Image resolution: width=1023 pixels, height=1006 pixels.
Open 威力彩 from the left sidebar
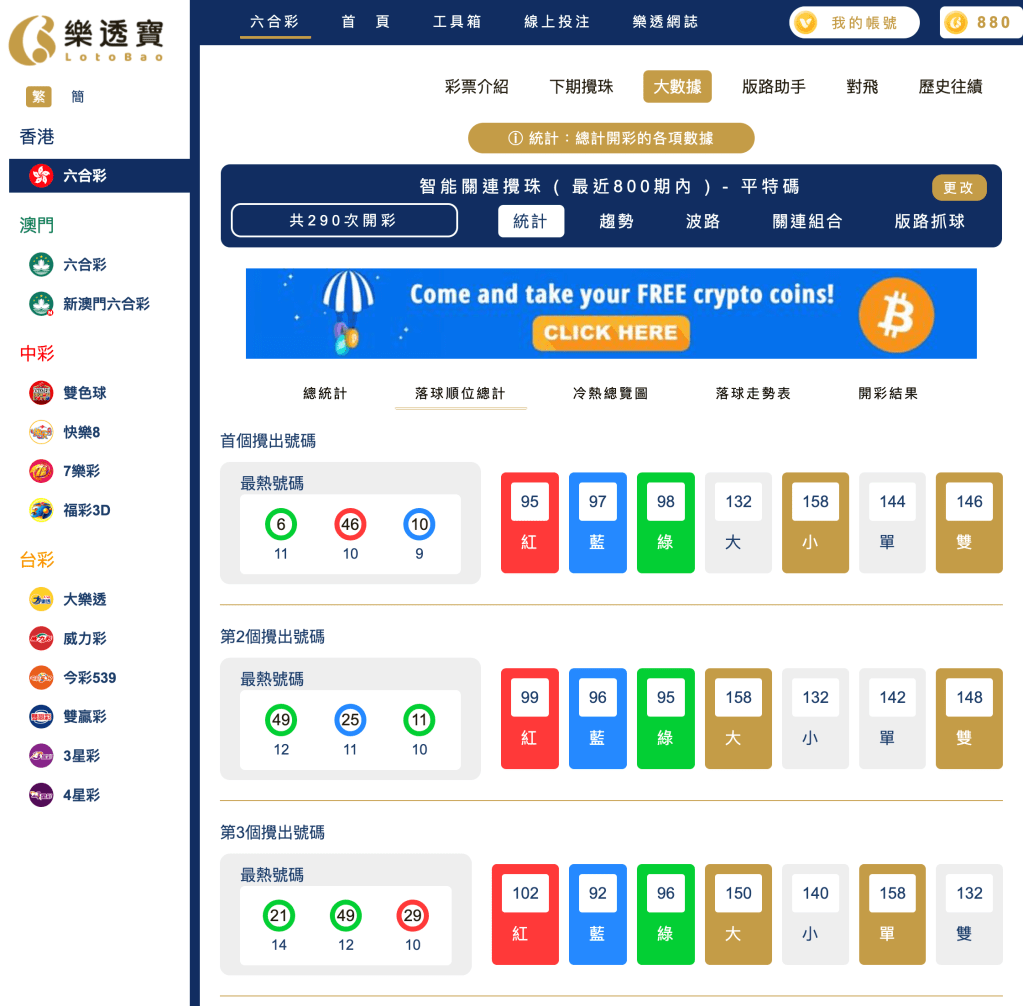click(64, 638)
